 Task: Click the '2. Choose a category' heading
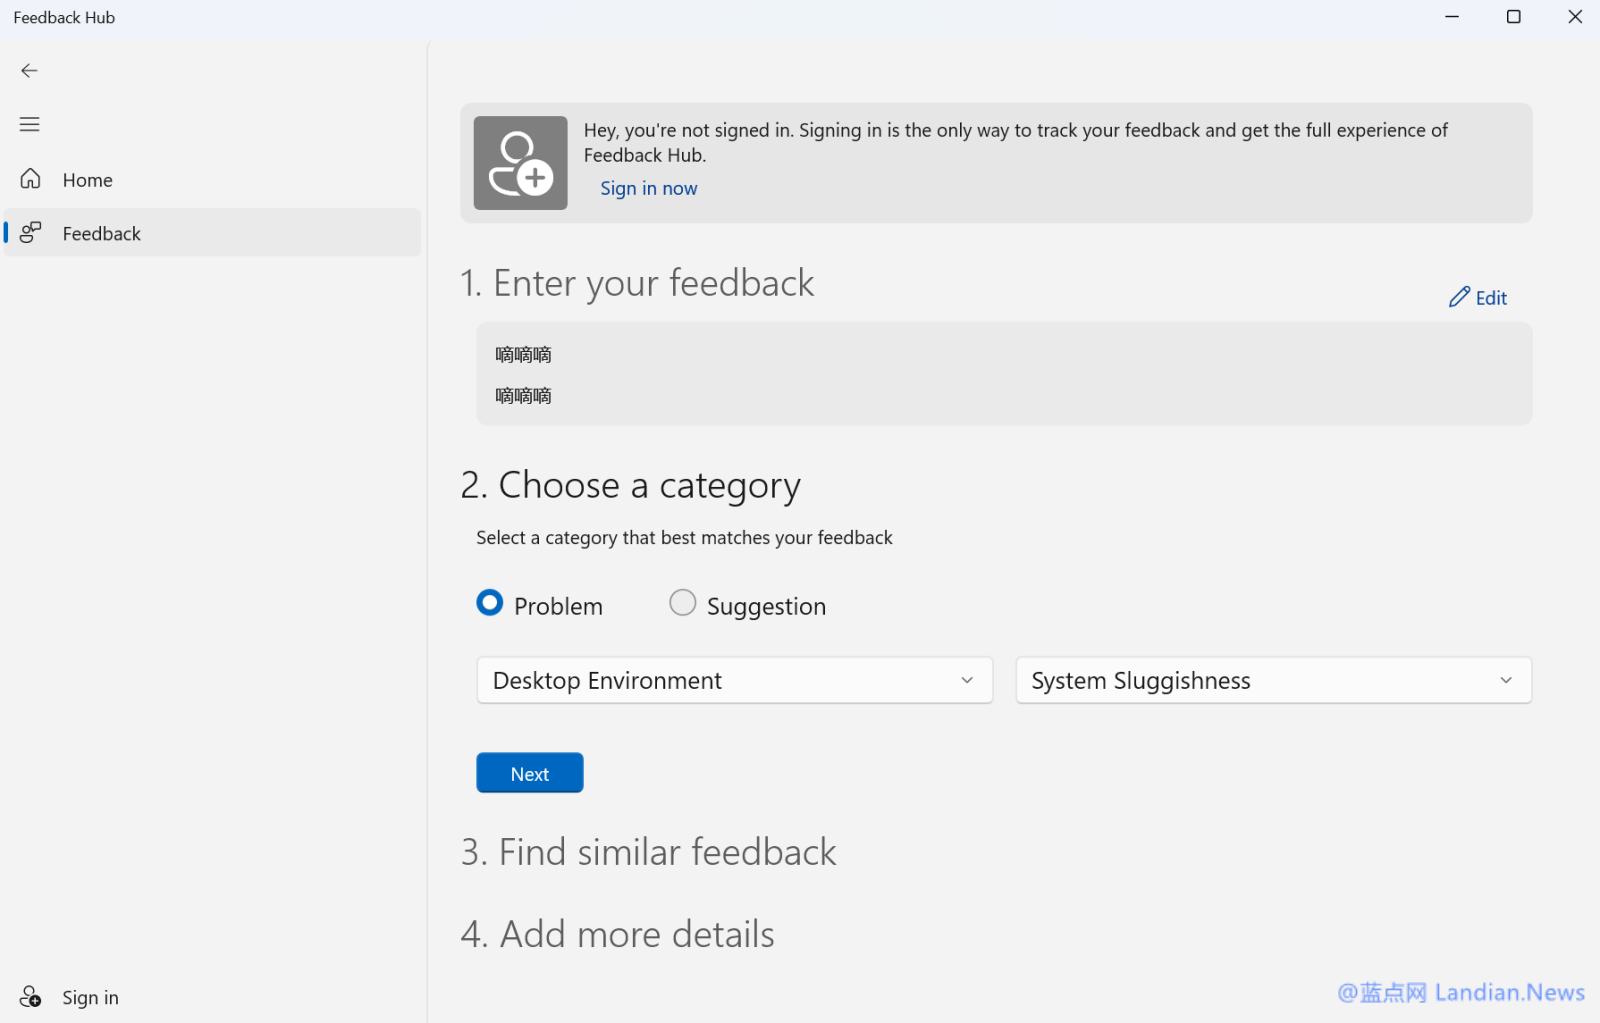click(x=631, y=486)
